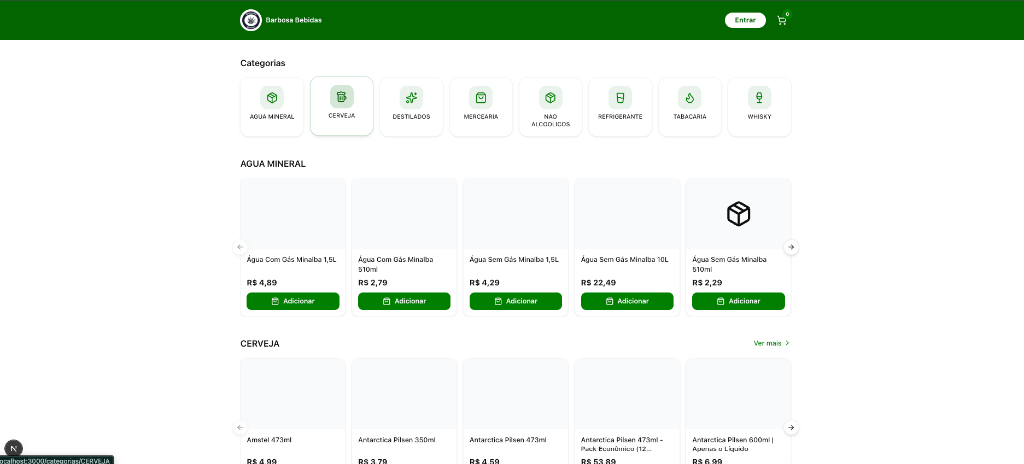
Task: Click the Barbosa Bebidas logo icon
Action: [x=251, y=20]
